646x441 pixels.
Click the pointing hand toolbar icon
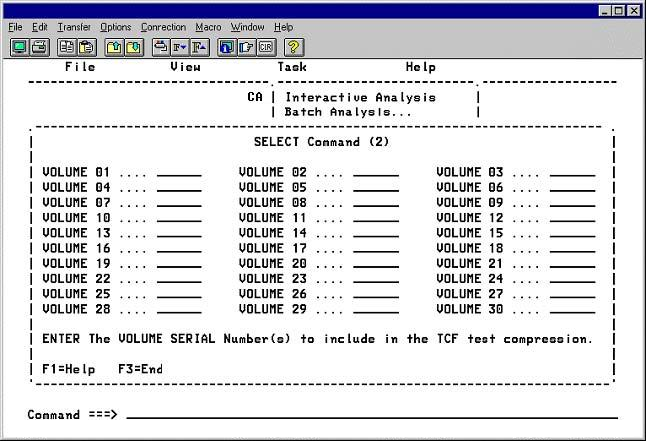246,47
